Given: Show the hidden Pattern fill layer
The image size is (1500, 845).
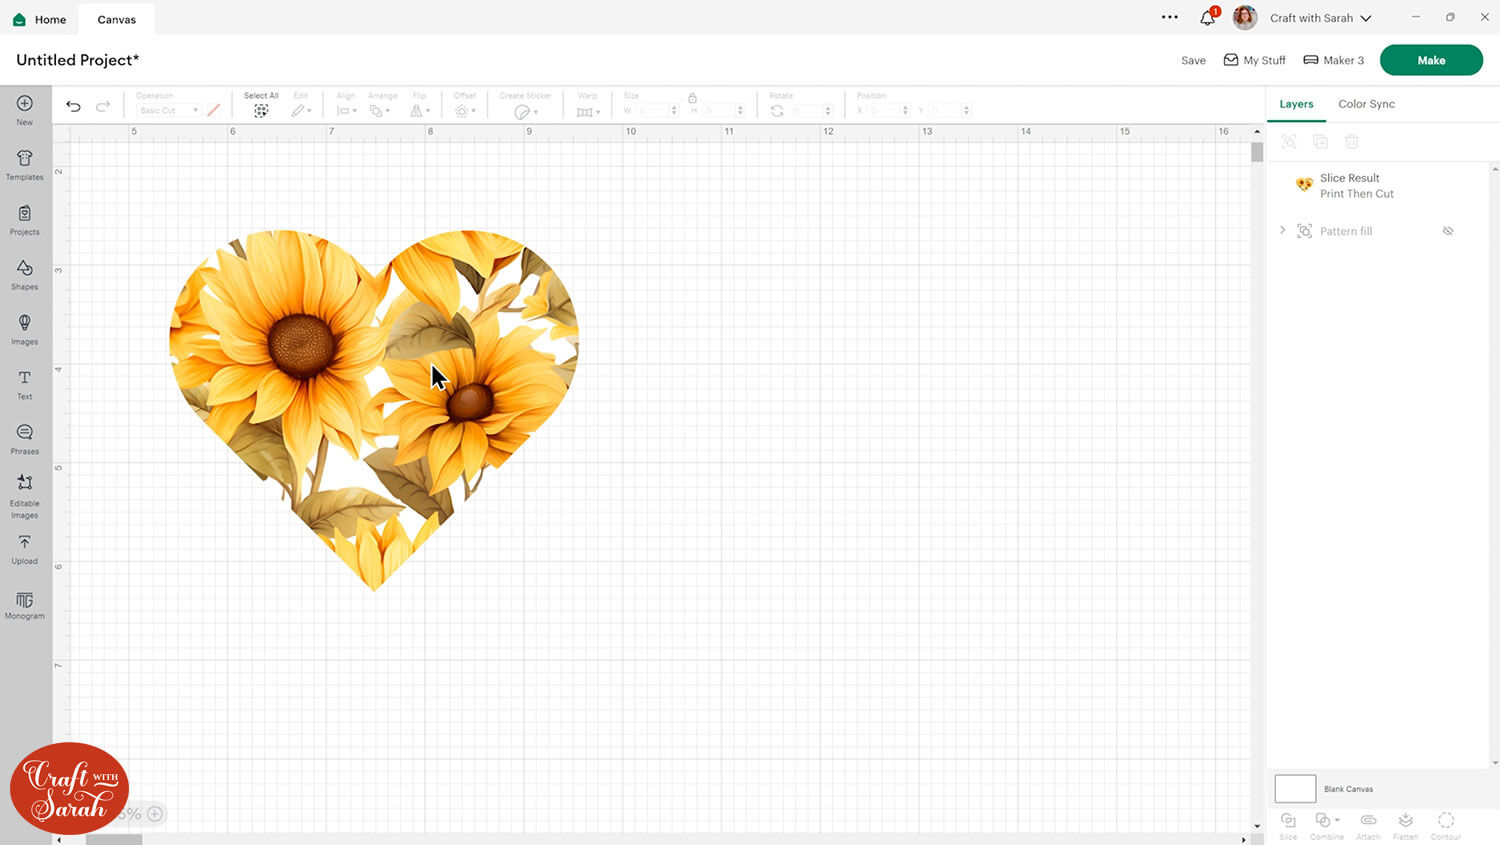Looking at the screenshot, I should coord(1447,231).
